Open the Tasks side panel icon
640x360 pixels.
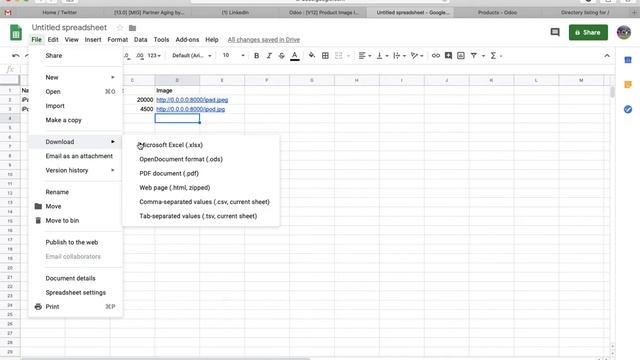pyautogui.click(x=628, y=109)
